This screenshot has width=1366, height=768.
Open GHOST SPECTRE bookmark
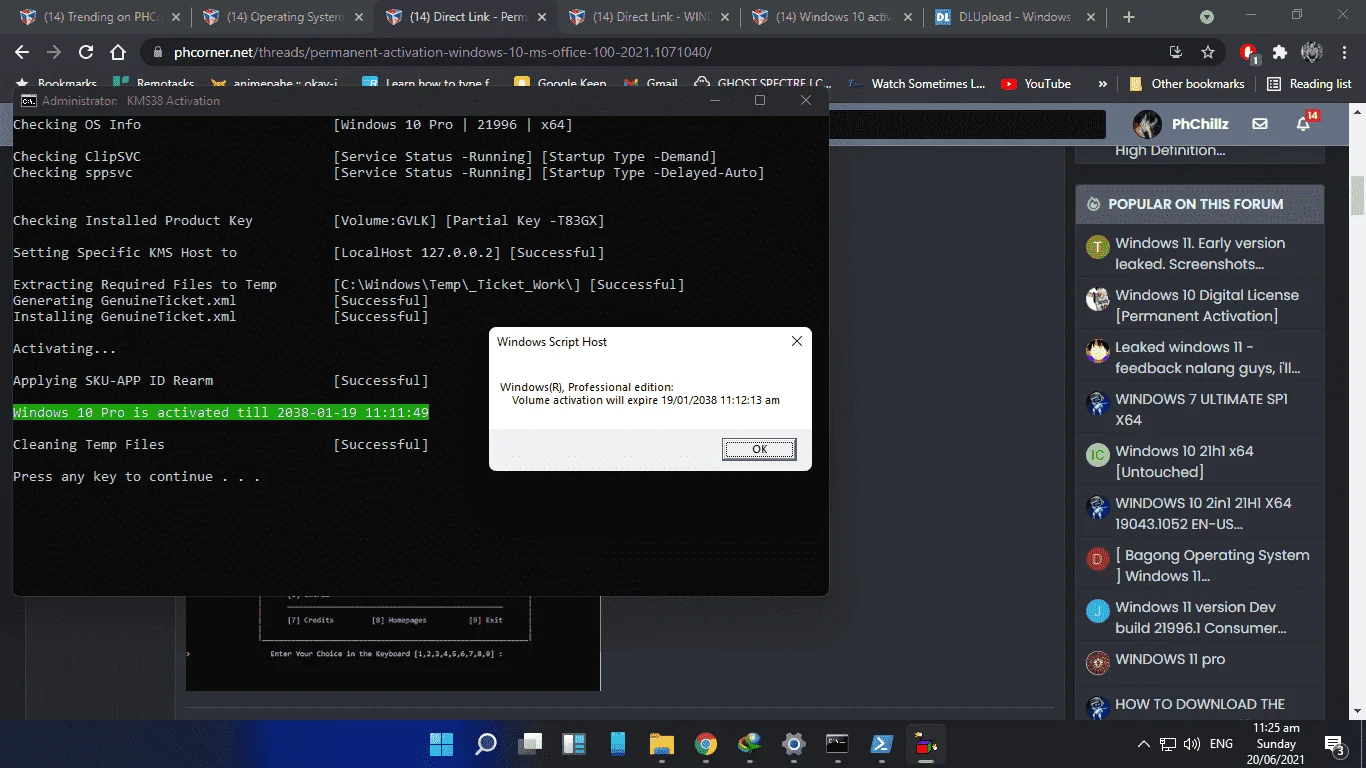(x=763, y=84)
